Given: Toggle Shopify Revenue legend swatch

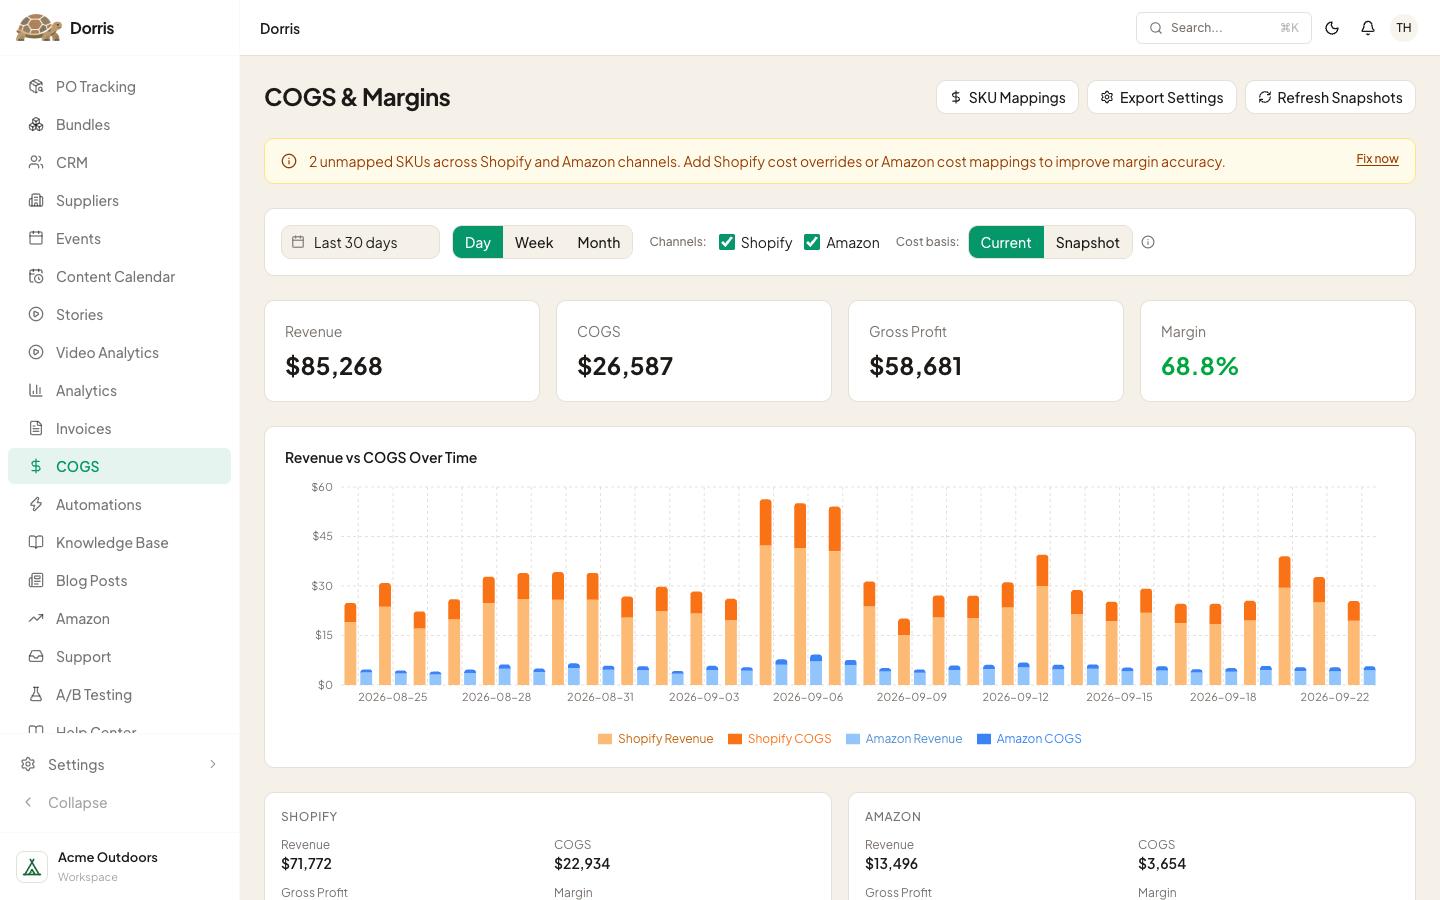Looking at the screenshot, I should (605, 739).
